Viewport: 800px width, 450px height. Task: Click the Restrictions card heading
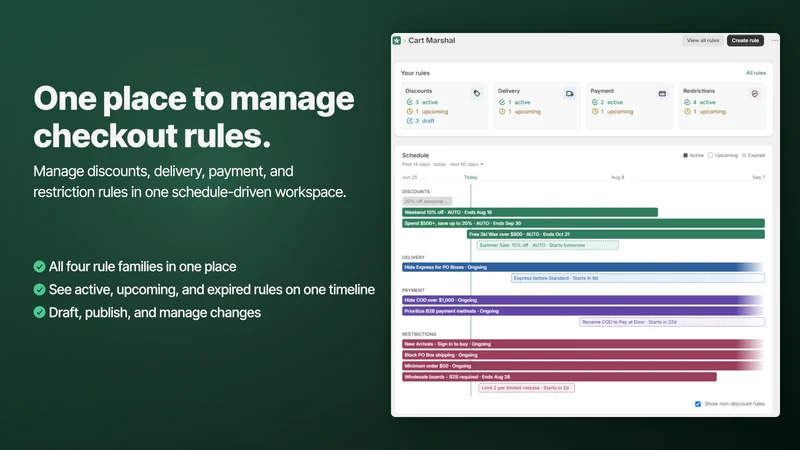(x=698, y=91)
